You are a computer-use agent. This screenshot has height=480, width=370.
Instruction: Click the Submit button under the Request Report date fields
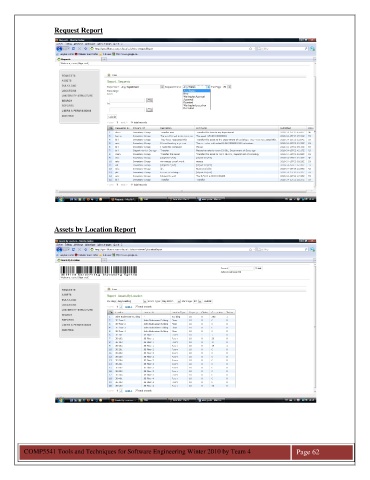[112, 117]
